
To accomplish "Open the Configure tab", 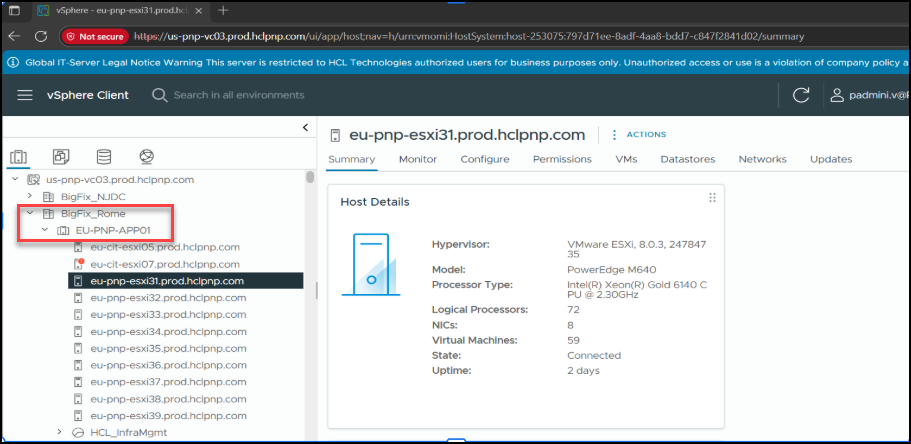I will click(x=485, y=159).
